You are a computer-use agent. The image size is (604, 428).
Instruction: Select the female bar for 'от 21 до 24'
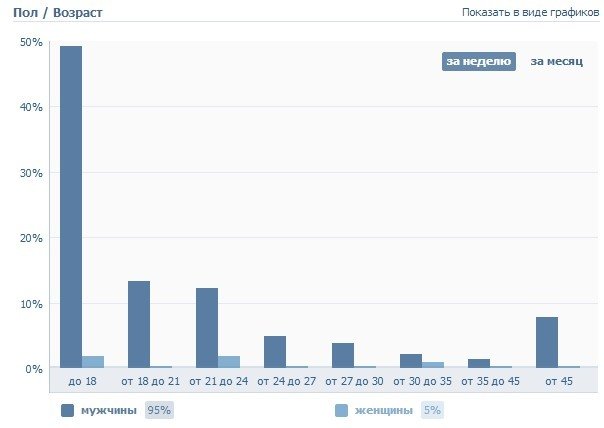point(229,362)
